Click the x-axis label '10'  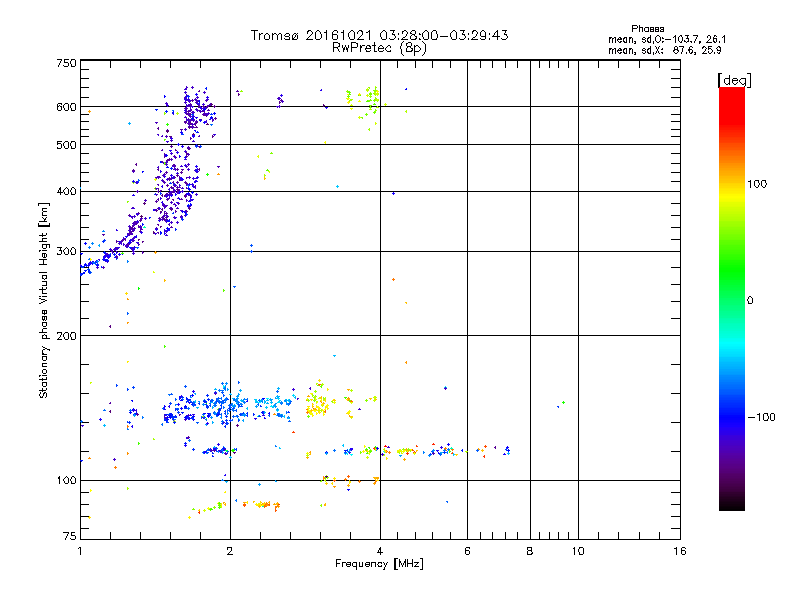pos(578,551)
